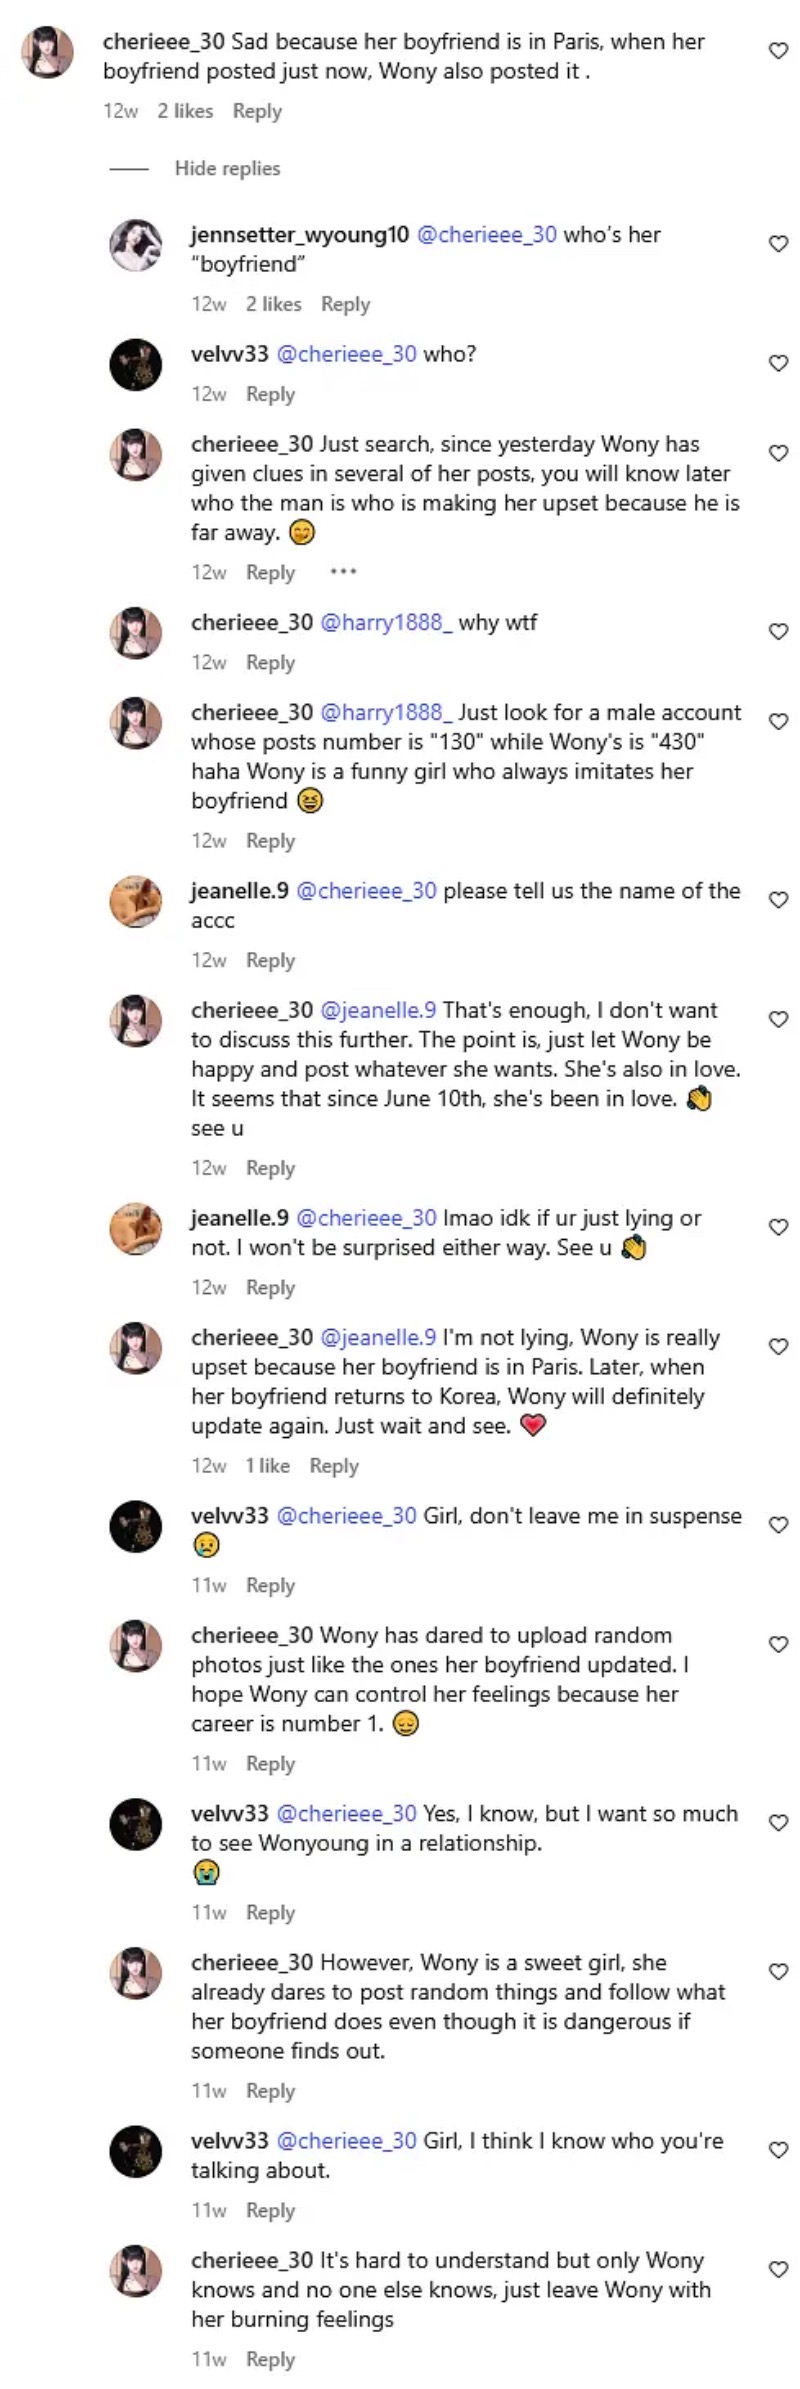800x2389 pixels.
Task: Heart the "Just search, since yesterday" comment
Action: (x=778, y=454)
